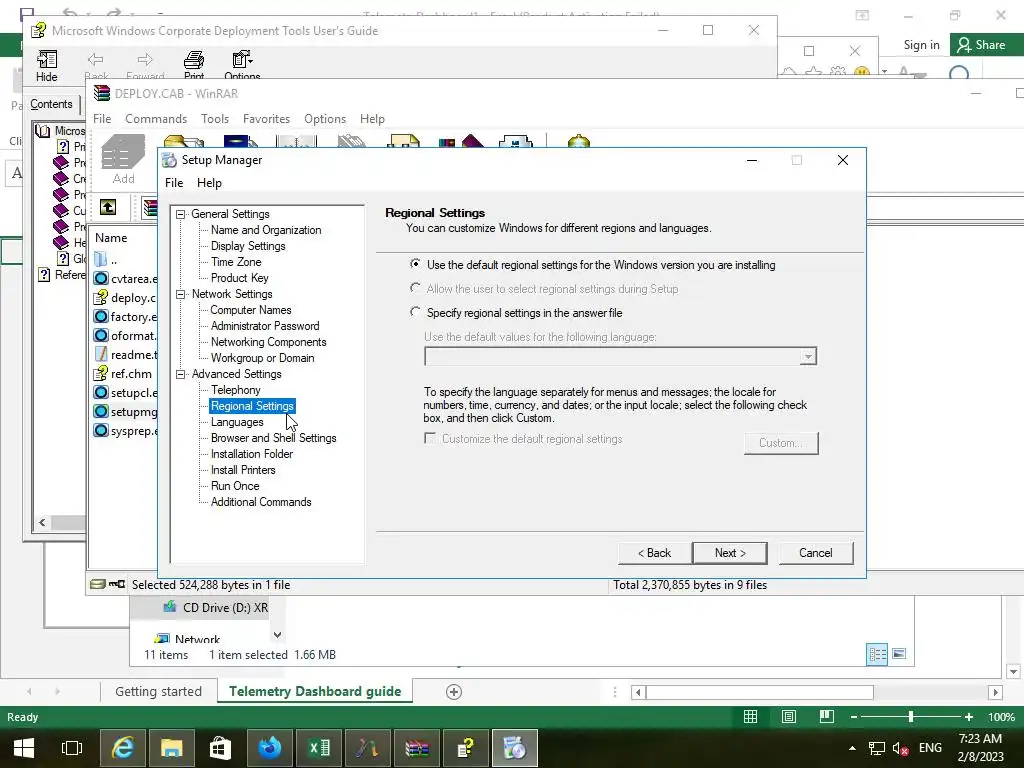Click the Start button
This screenshot has height=768, width=1024.
tap(24, 748)
